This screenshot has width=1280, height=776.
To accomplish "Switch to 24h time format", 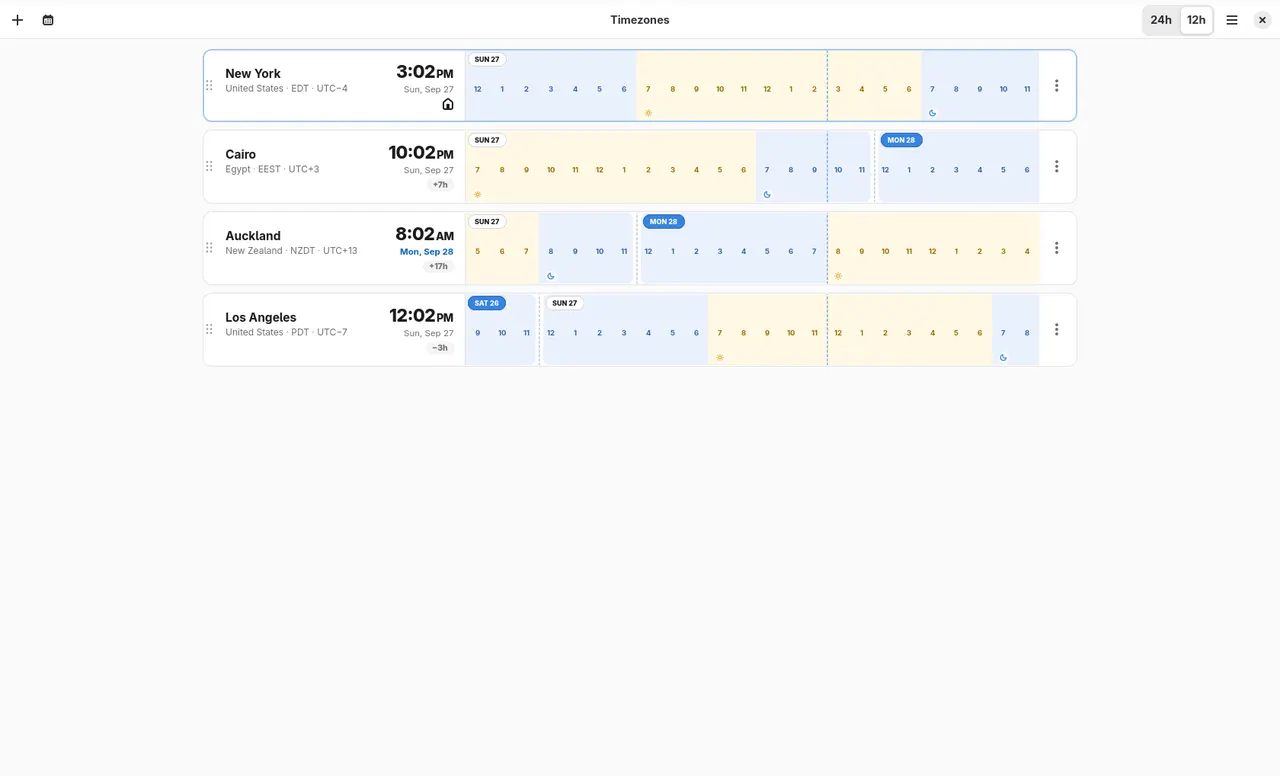I will (x=1161, y=20).
